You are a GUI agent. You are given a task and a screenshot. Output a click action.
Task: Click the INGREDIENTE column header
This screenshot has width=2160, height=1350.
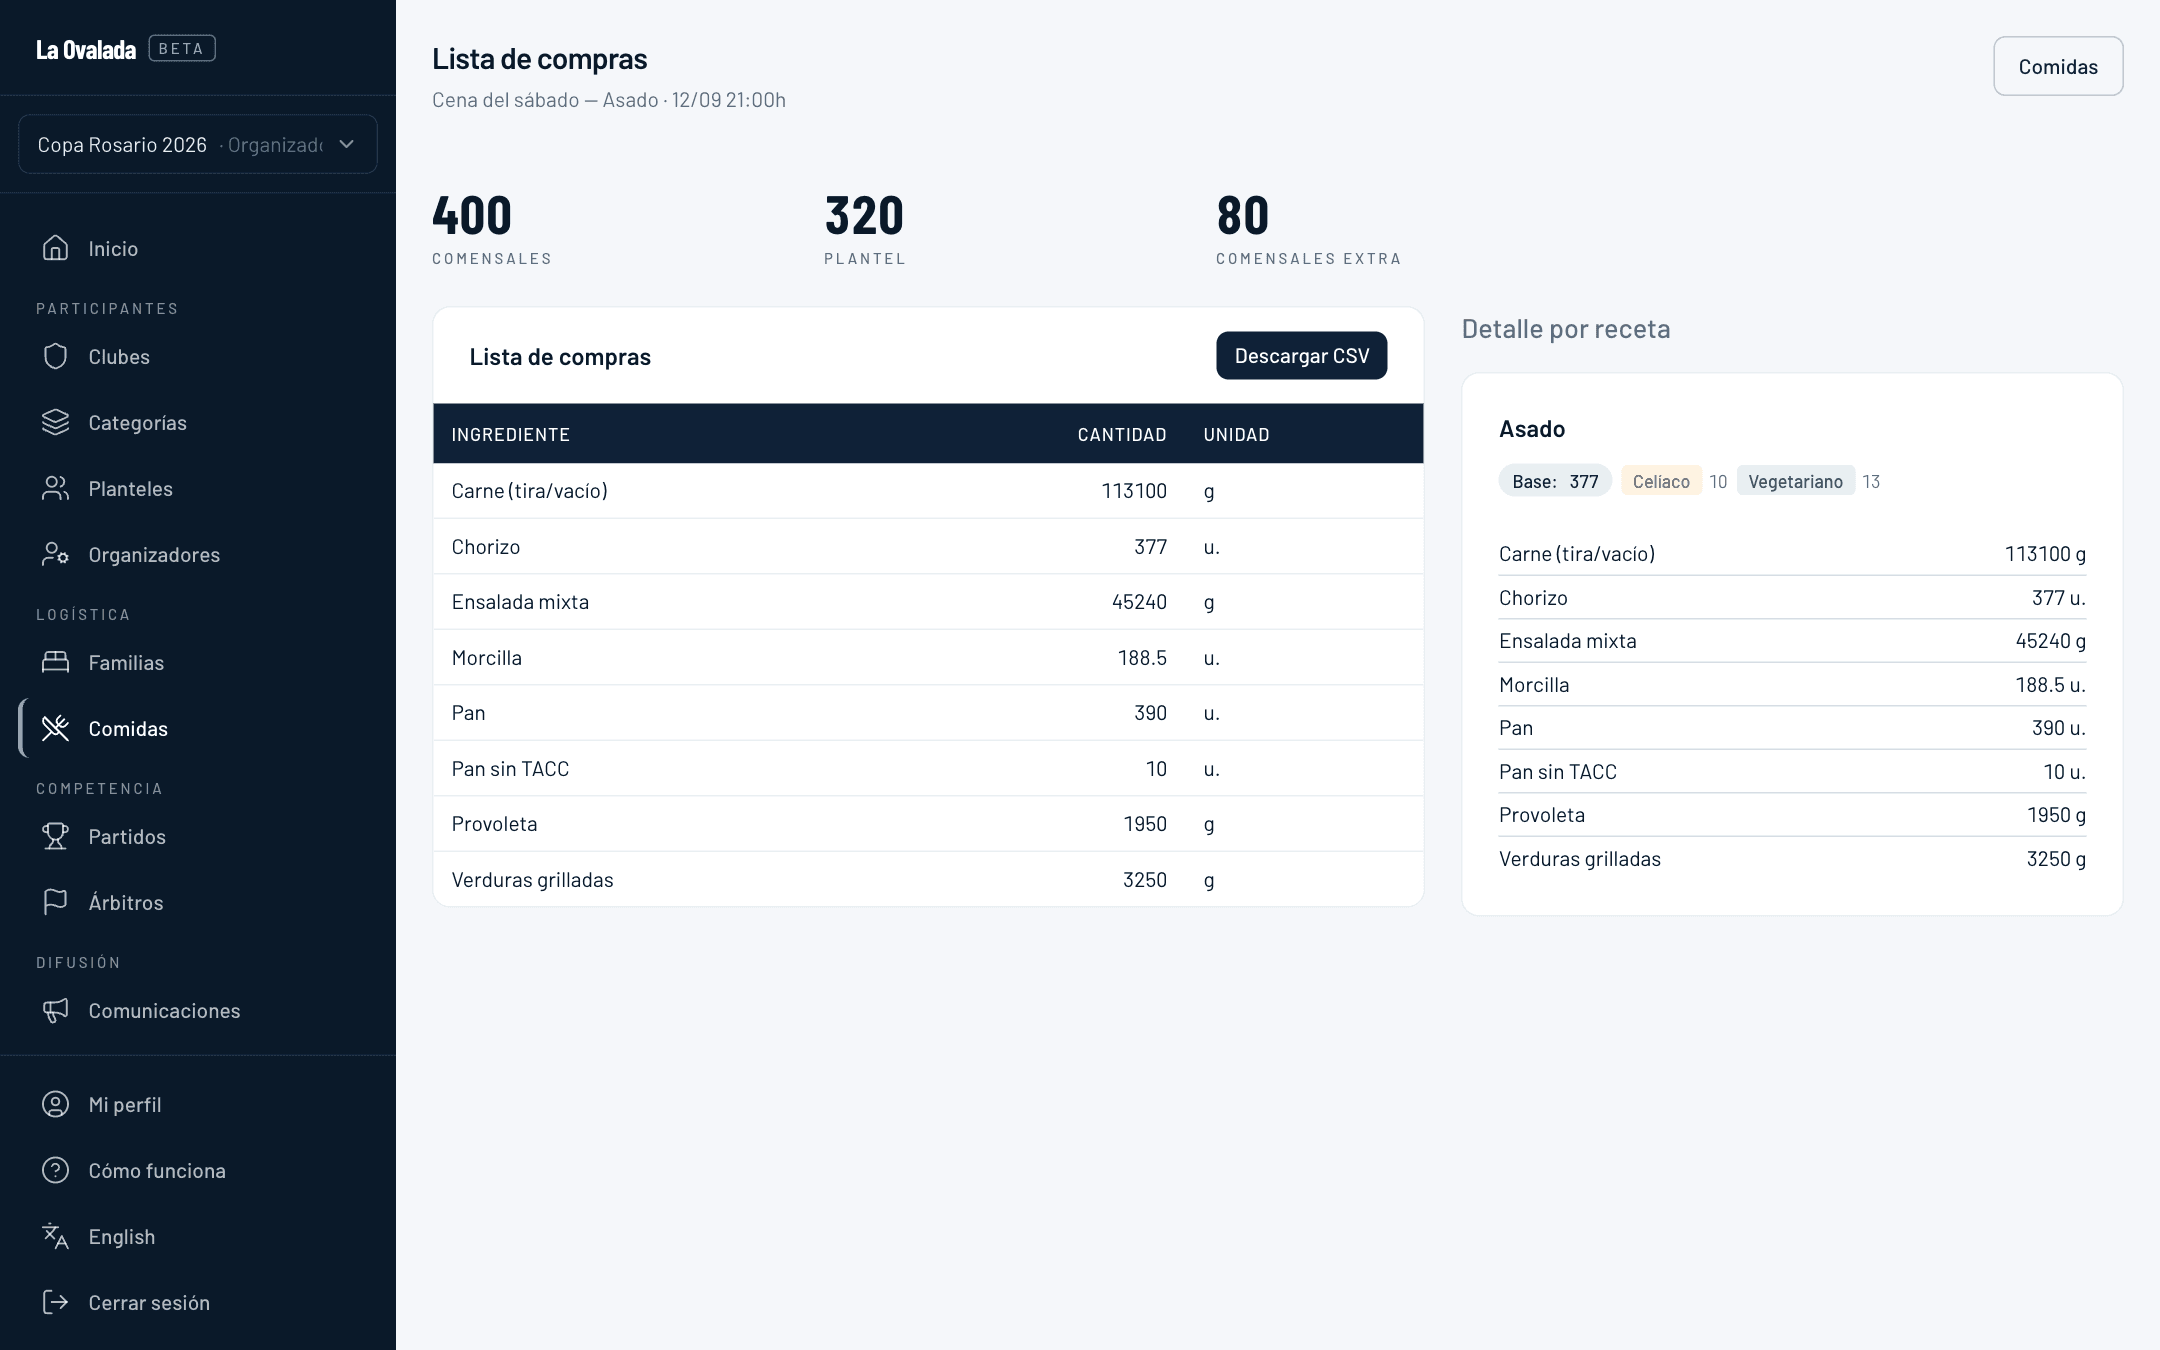pos(510,434)
